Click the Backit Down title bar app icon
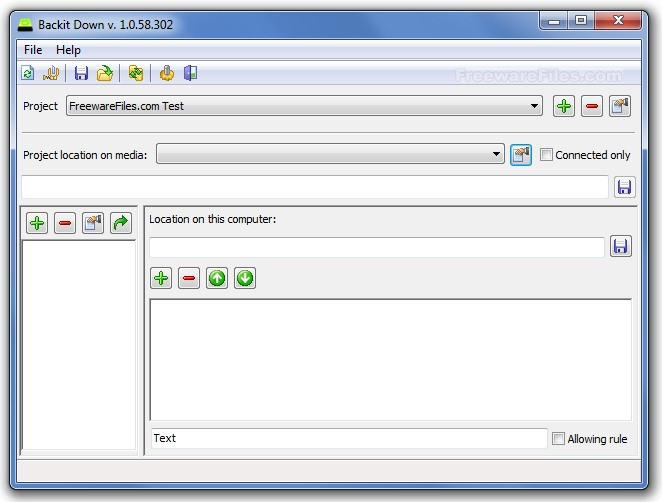Image resolution: width=662 pixels, height=502 pixels. [25, 25]
